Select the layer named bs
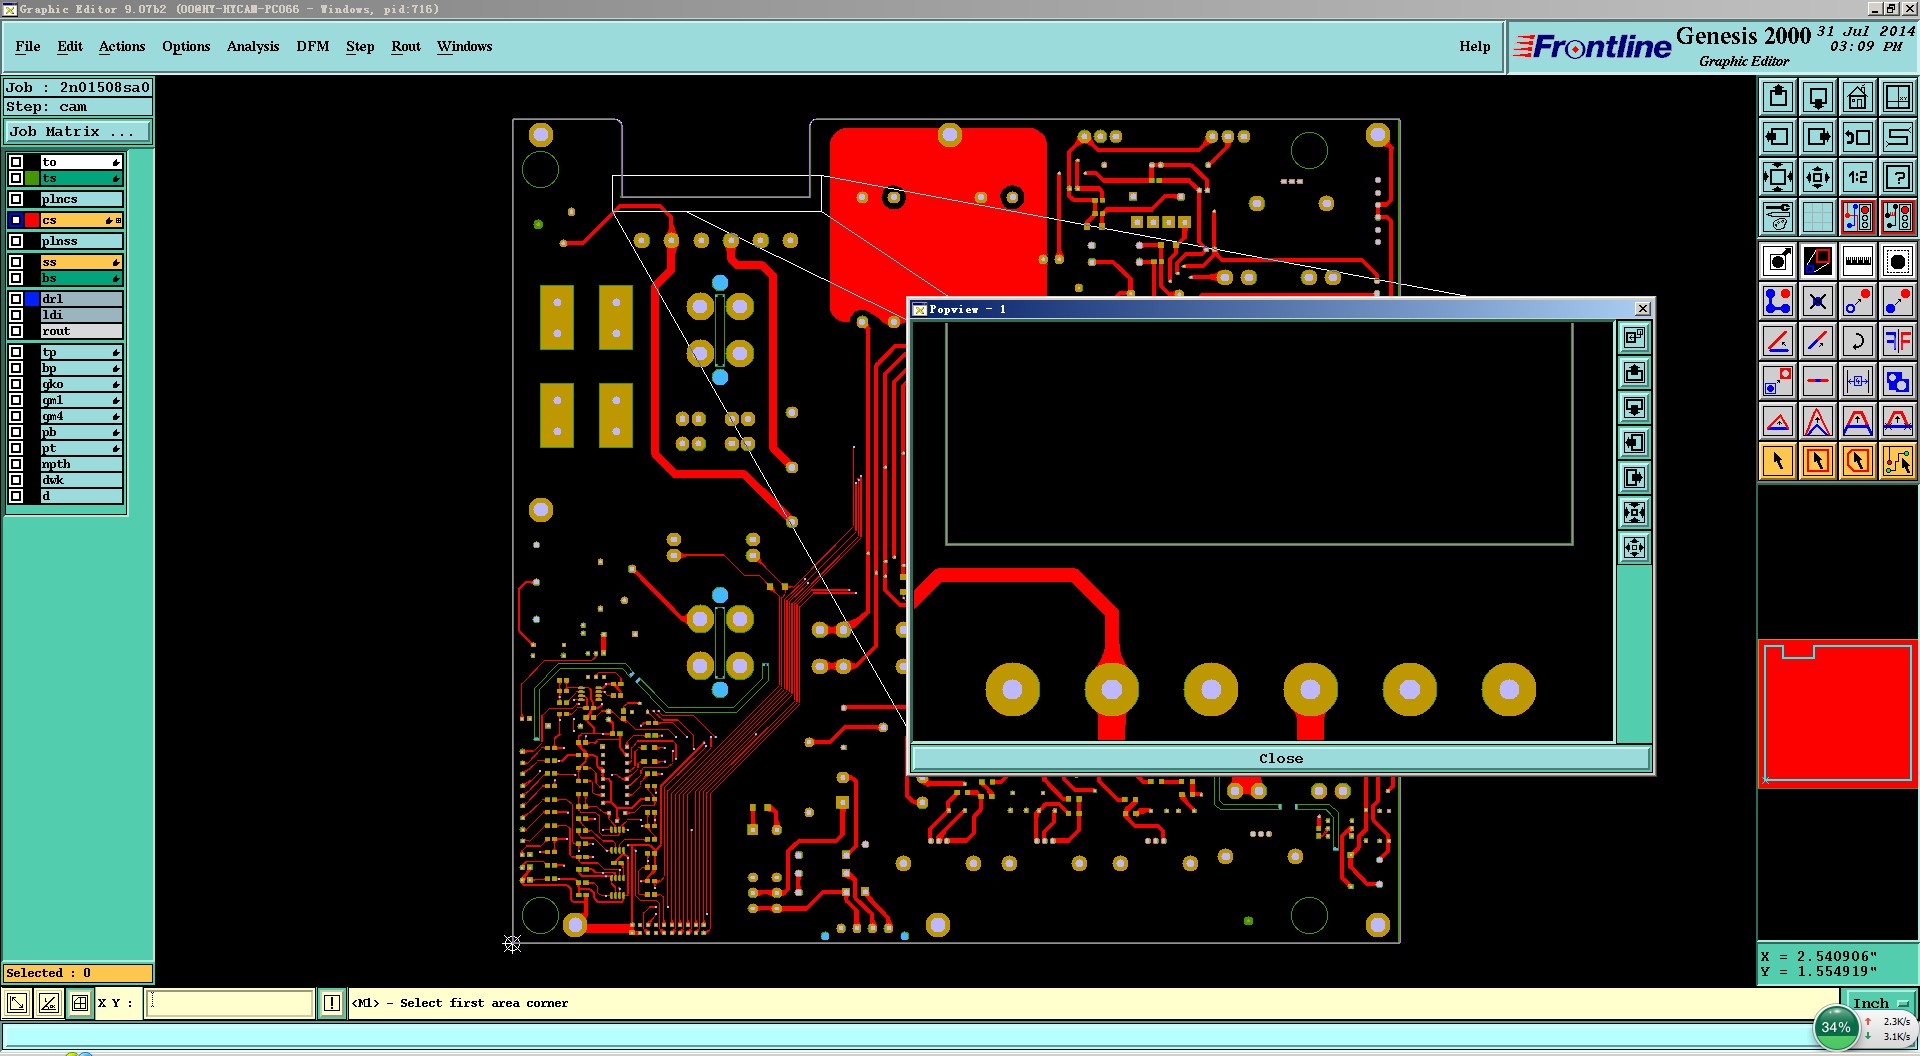 81,278
